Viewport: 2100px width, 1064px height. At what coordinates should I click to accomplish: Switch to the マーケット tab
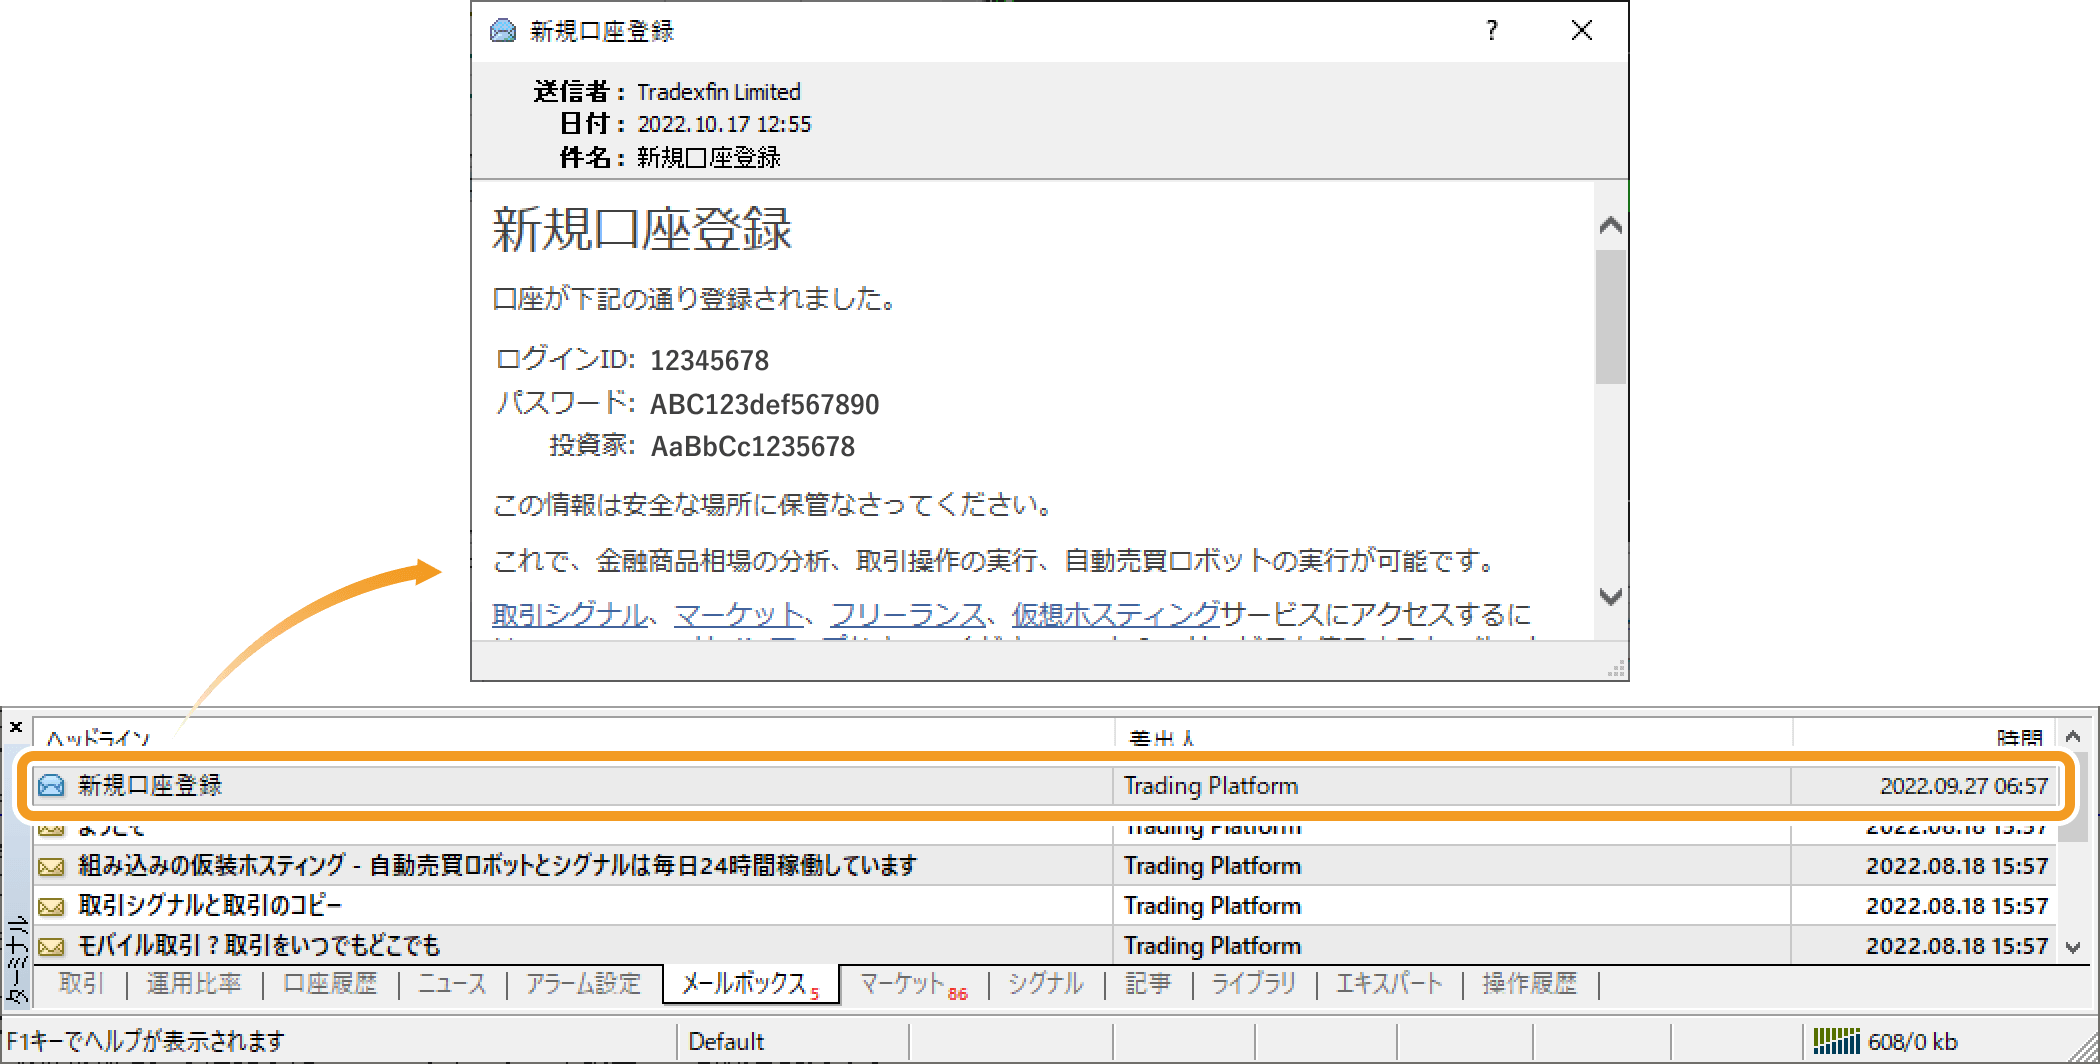click(x=913, y=984)
